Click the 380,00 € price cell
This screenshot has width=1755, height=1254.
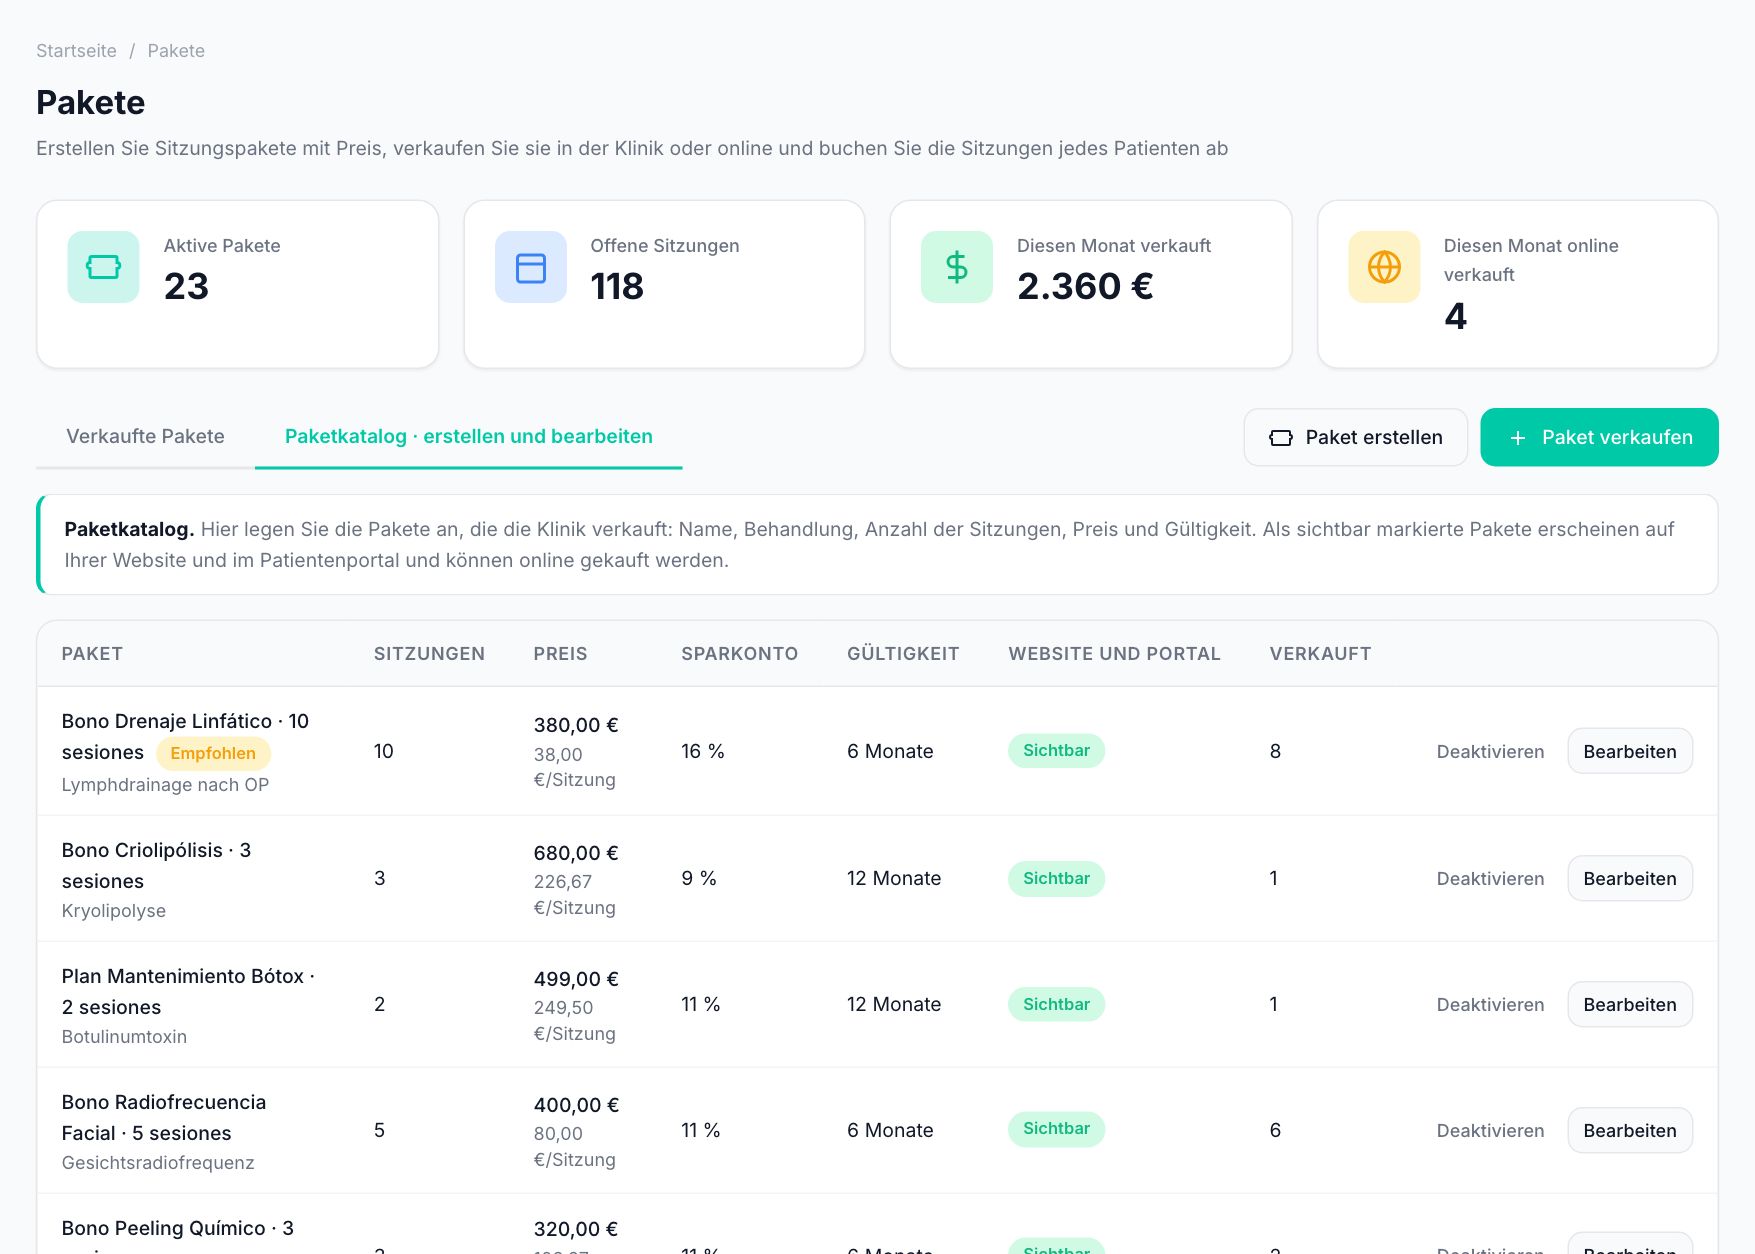[x=576, y=725]
